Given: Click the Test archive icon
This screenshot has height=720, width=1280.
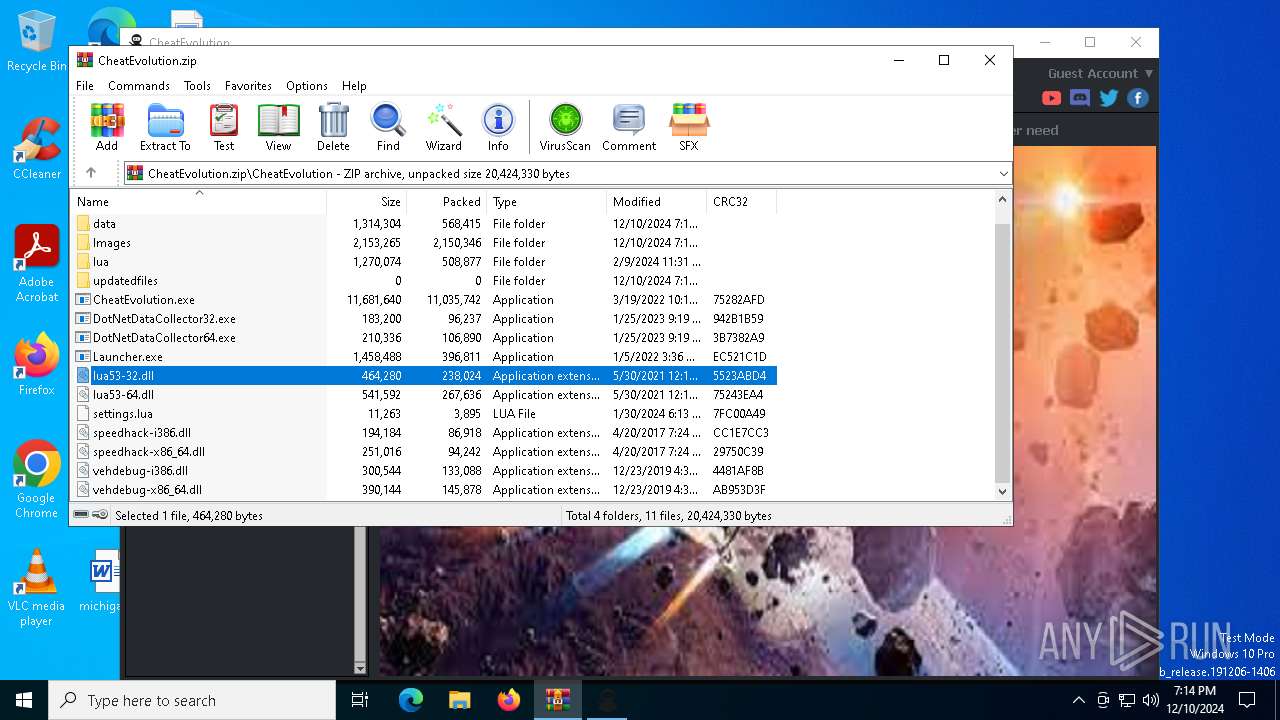Looking at the screenshot, I should 224,127.
